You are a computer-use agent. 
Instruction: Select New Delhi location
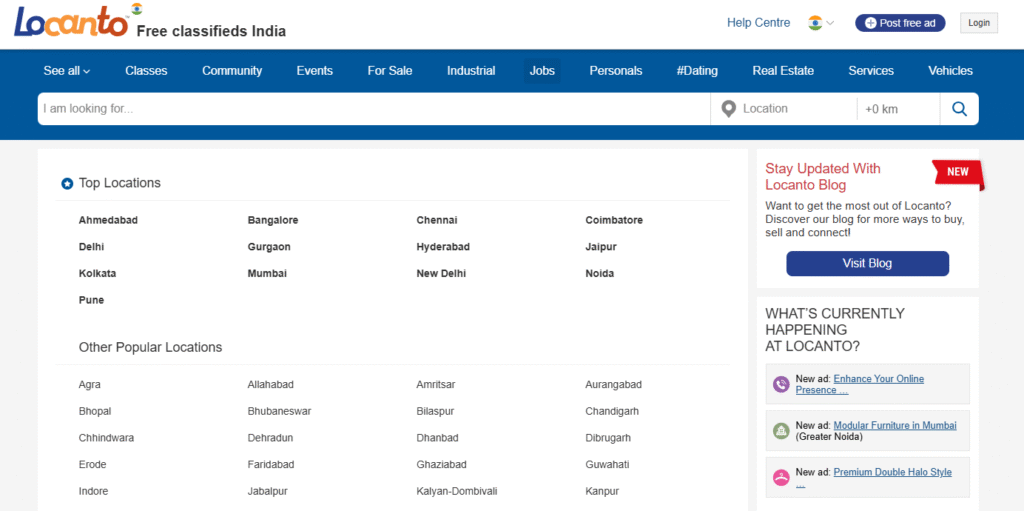[x=441, y=274]
